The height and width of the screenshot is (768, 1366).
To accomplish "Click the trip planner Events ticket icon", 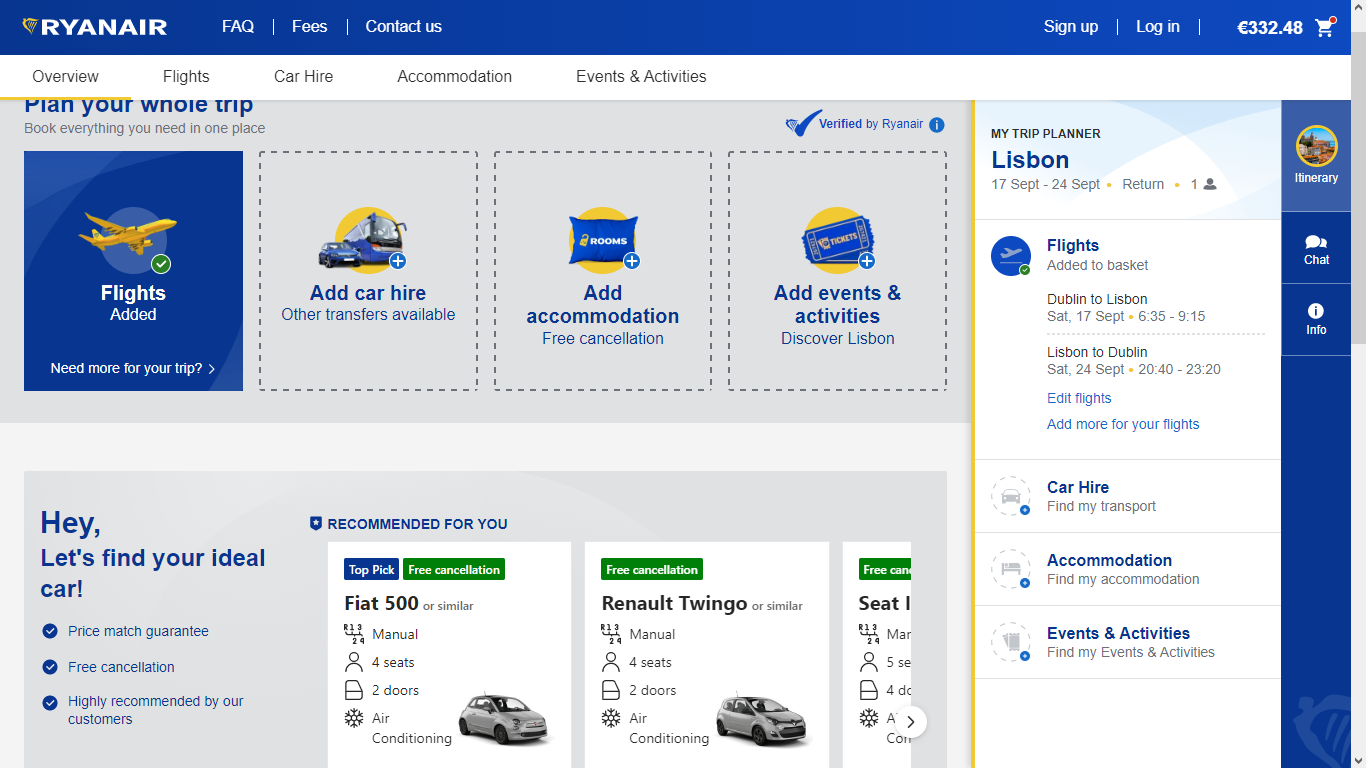I will tap(1011, 642).
